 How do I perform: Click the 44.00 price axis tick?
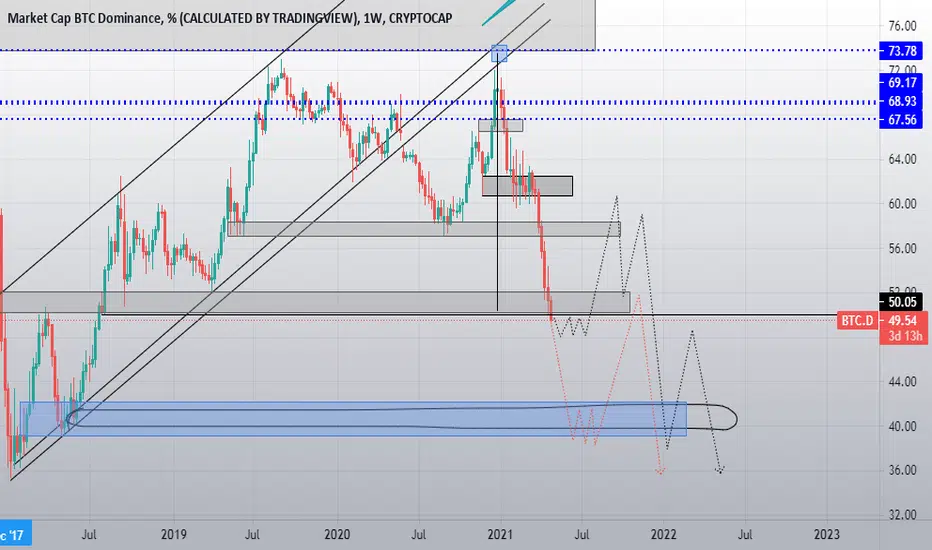pos(902,382)
